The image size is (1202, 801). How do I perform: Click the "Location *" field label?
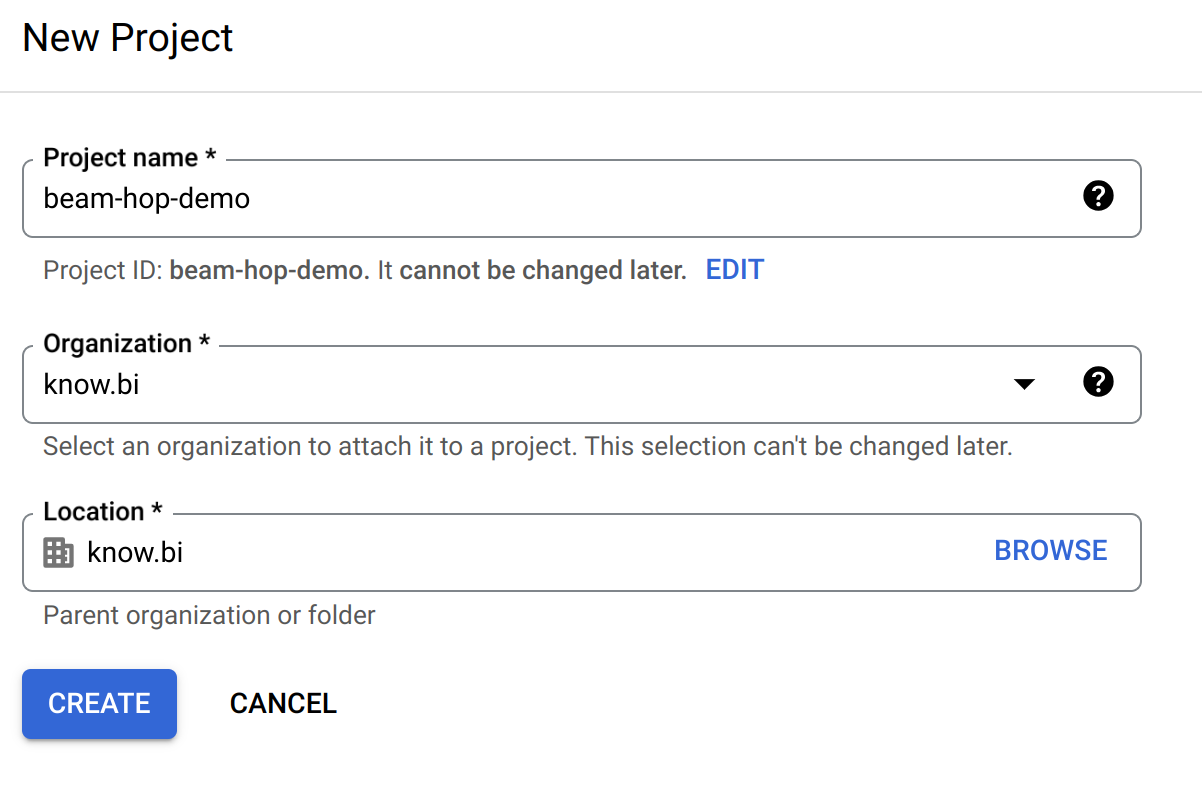pyautogui.click(x=102, y=512)
